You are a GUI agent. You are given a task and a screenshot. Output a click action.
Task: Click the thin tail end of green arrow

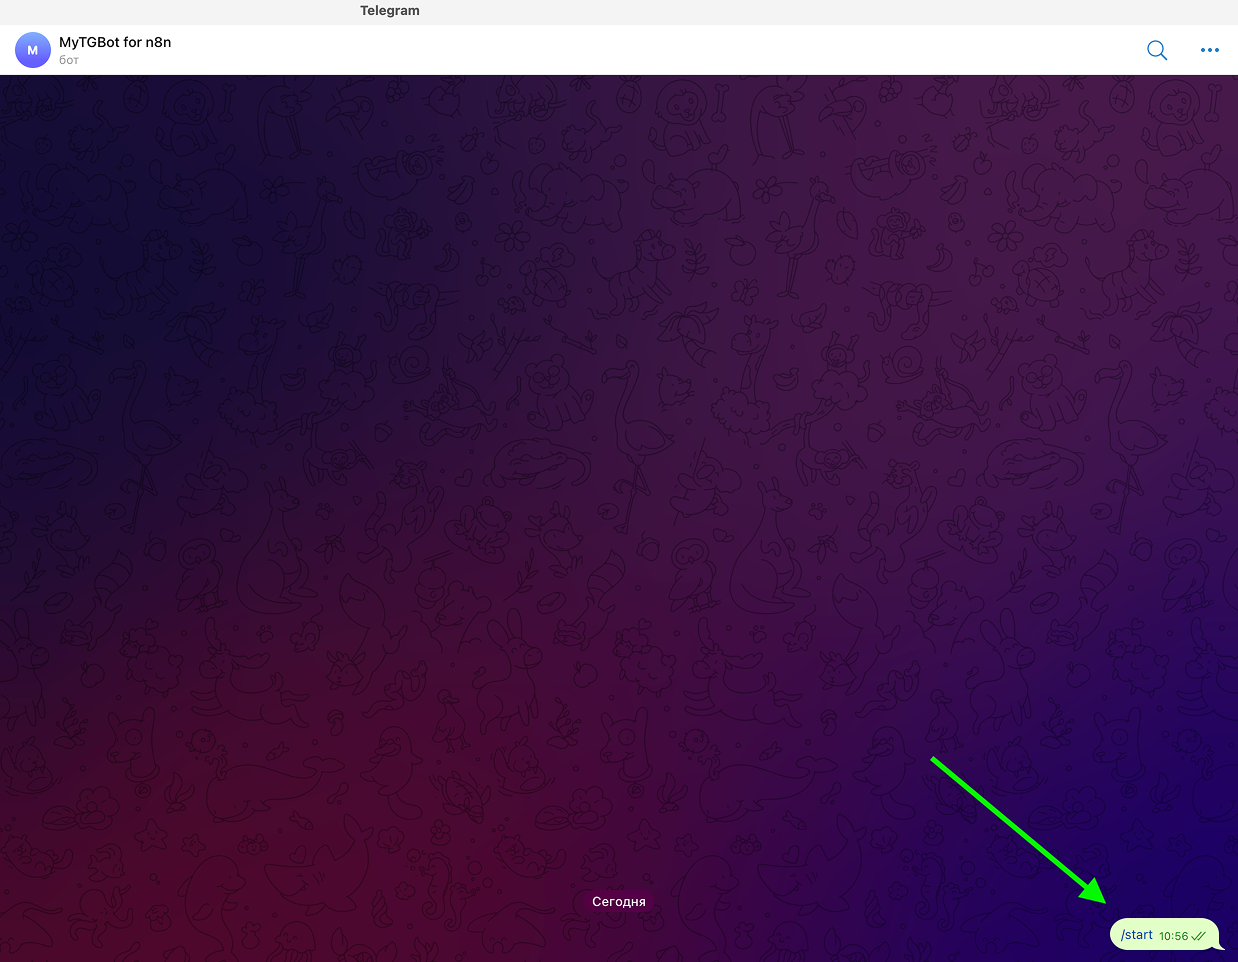935,760
